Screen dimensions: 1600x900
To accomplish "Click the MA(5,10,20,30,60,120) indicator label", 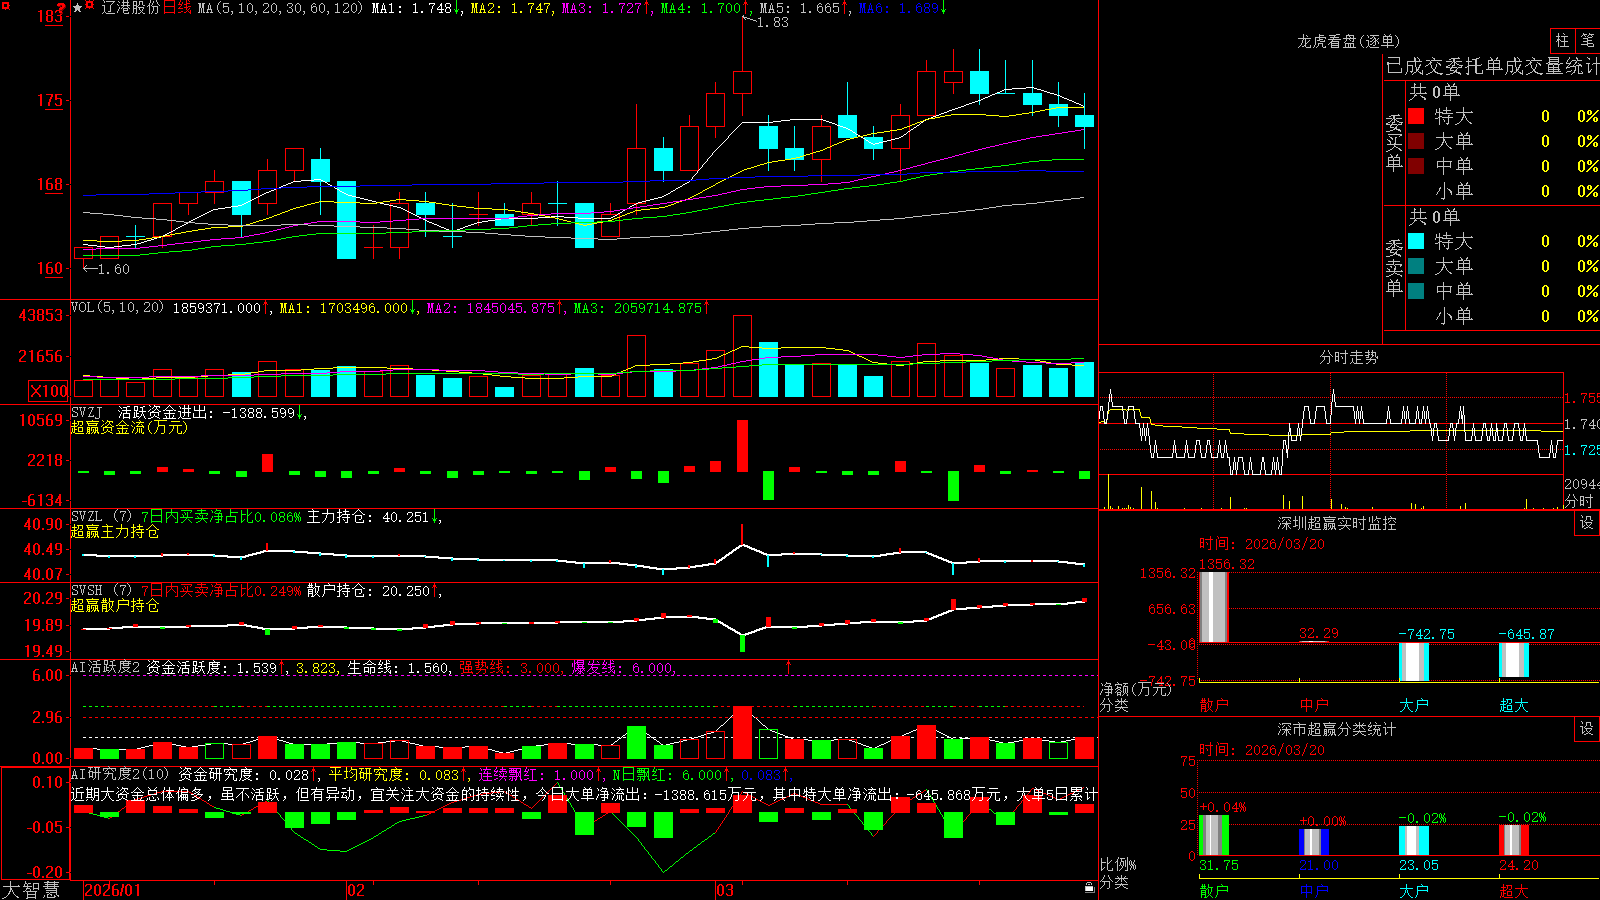I will [x=280, y=8].
